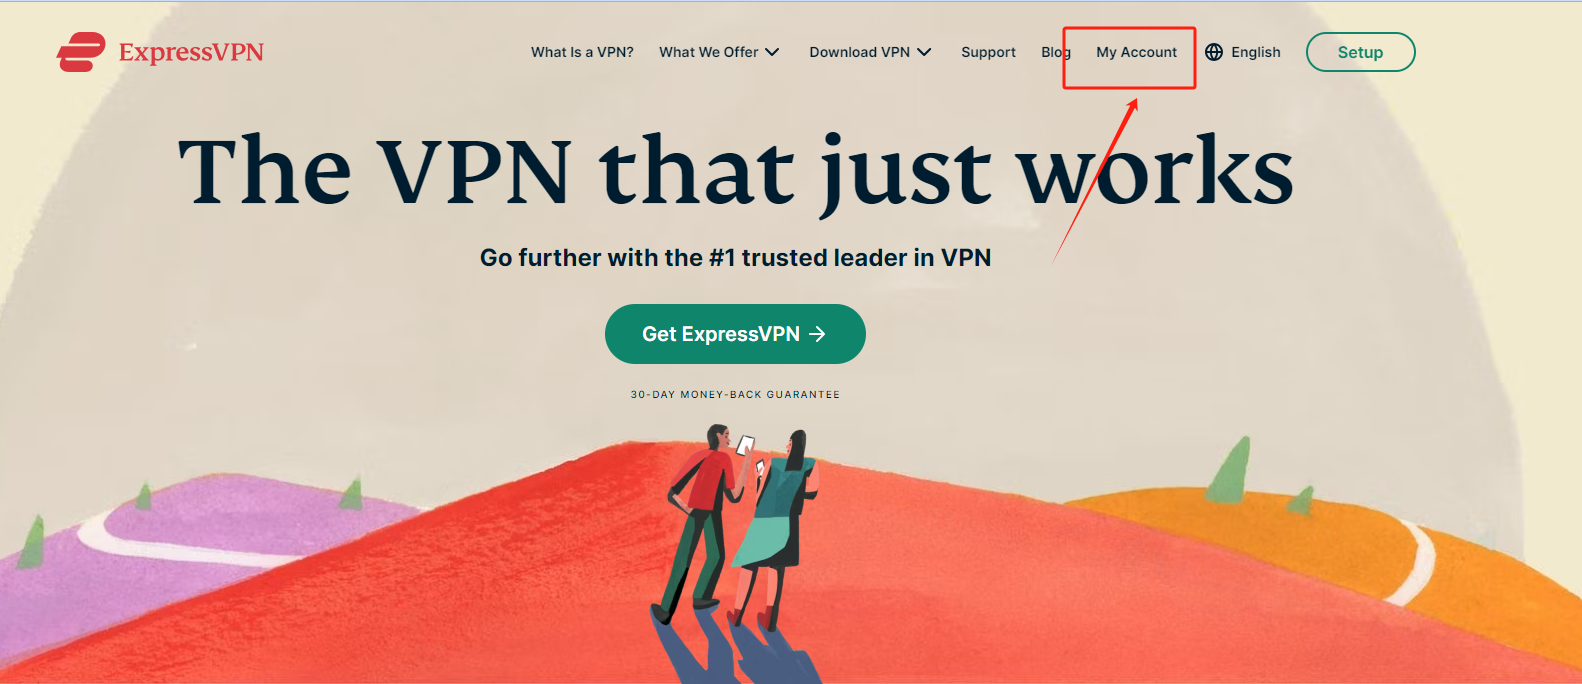Select the English language option

(x=1256, y=52)
